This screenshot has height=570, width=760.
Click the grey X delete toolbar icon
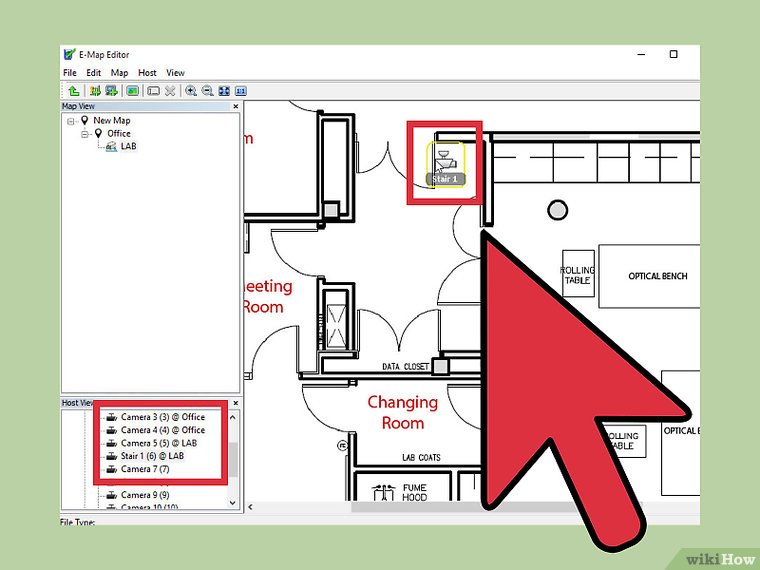point(171,90)
